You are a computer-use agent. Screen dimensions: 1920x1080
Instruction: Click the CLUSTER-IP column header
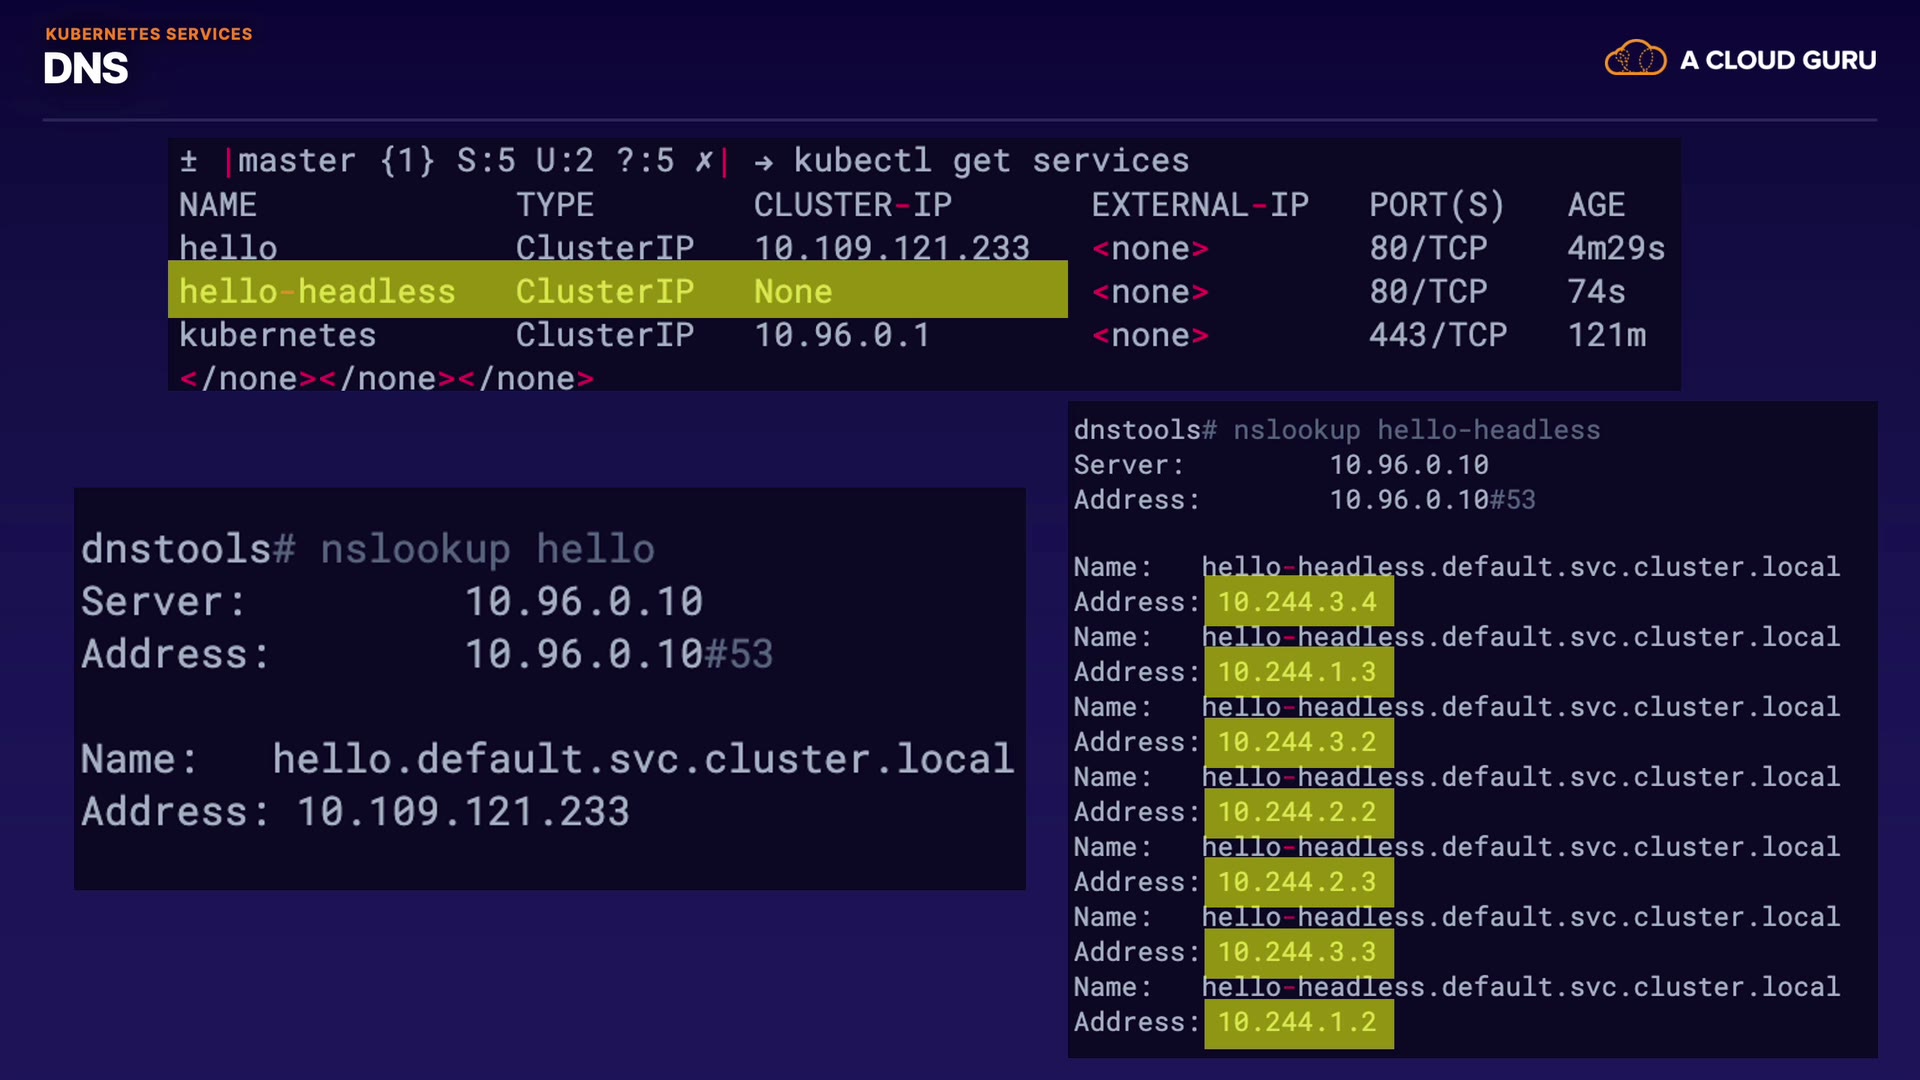click(x=852, y=205)
